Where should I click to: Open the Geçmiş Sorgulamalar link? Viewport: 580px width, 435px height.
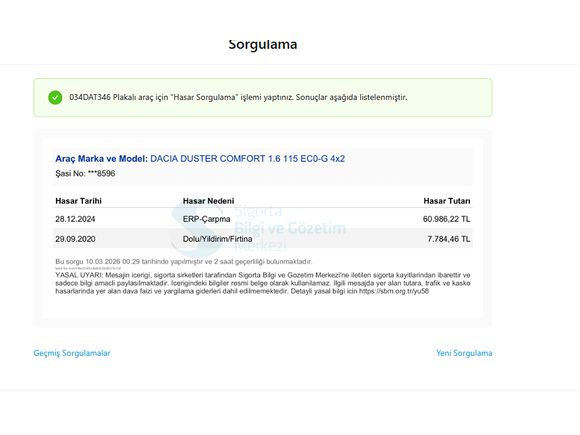[72, 353]
